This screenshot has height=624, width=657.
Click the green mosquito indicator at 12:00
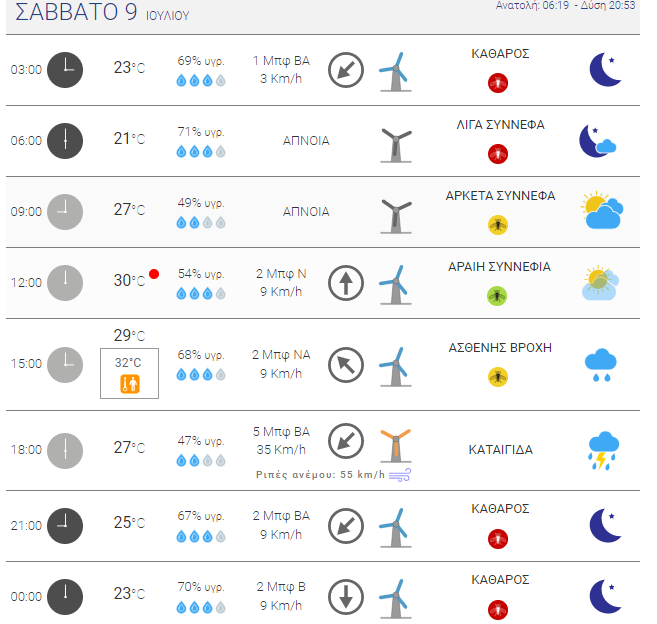coord(497,296)
